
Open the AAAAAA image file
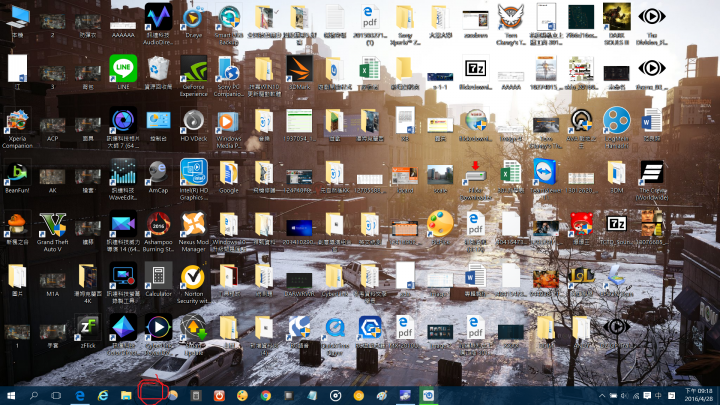click(x=123, y=29)
